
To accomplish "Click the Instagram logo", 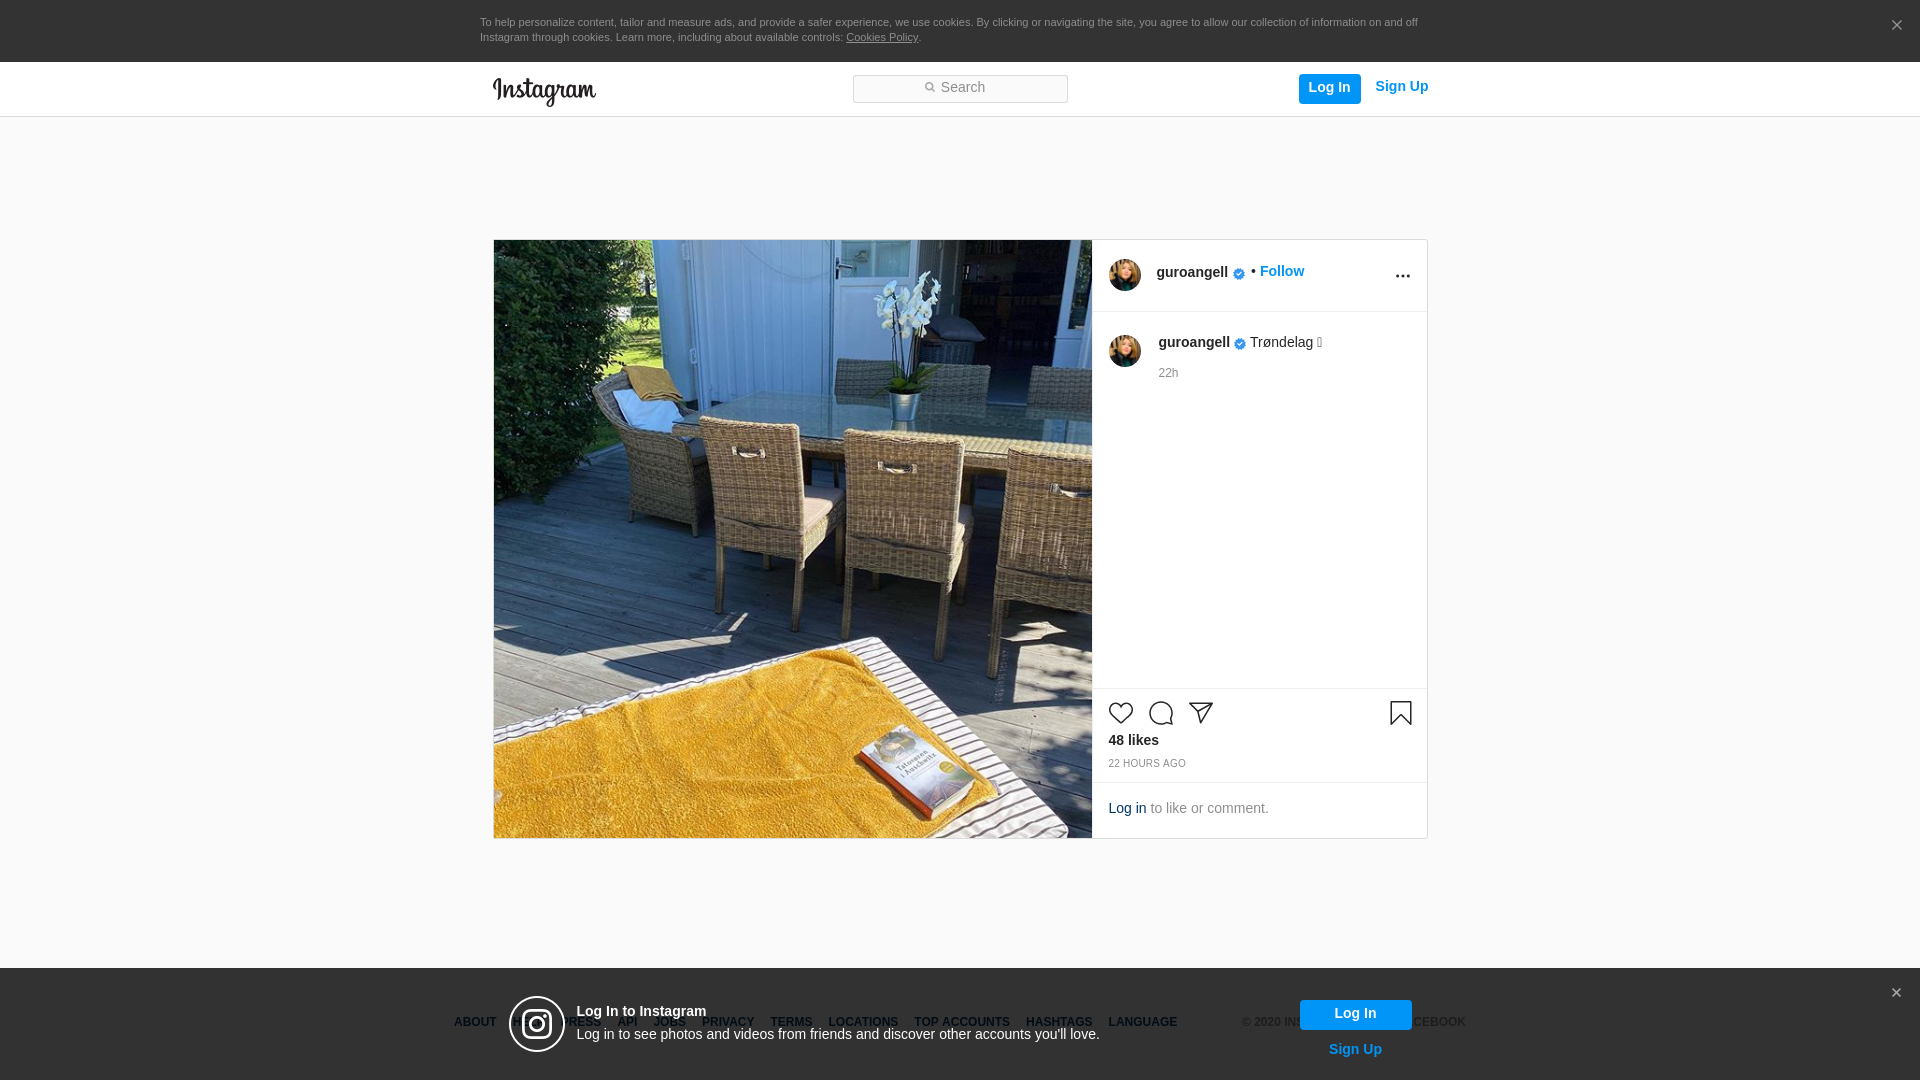I will [x=544, y=91].
